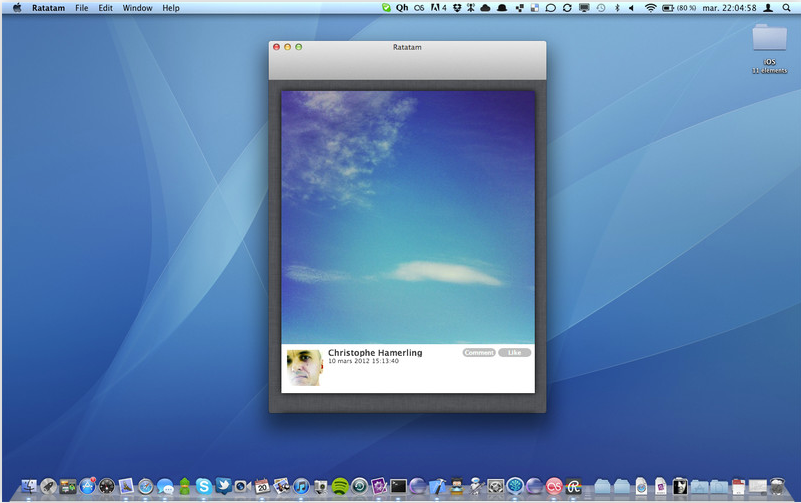Open the Help menu
801x503 pixels.
[171, 8]
